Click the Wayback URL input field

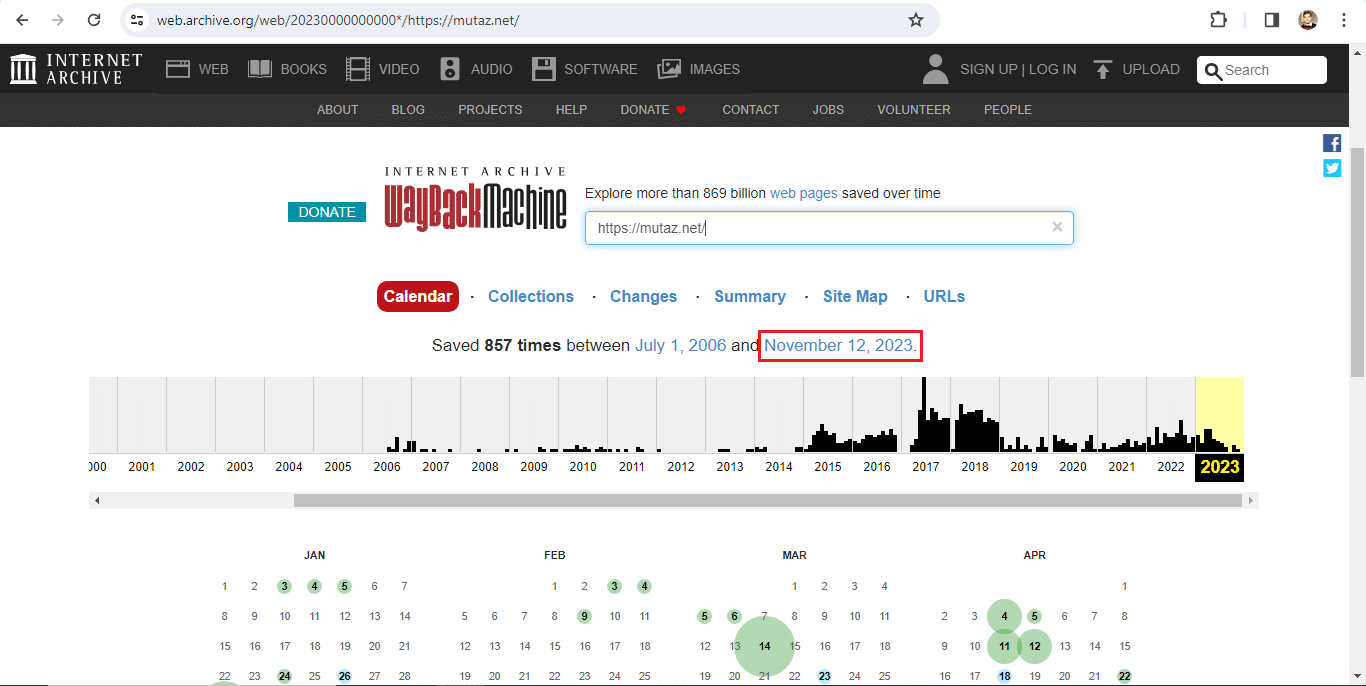point(815,228)
